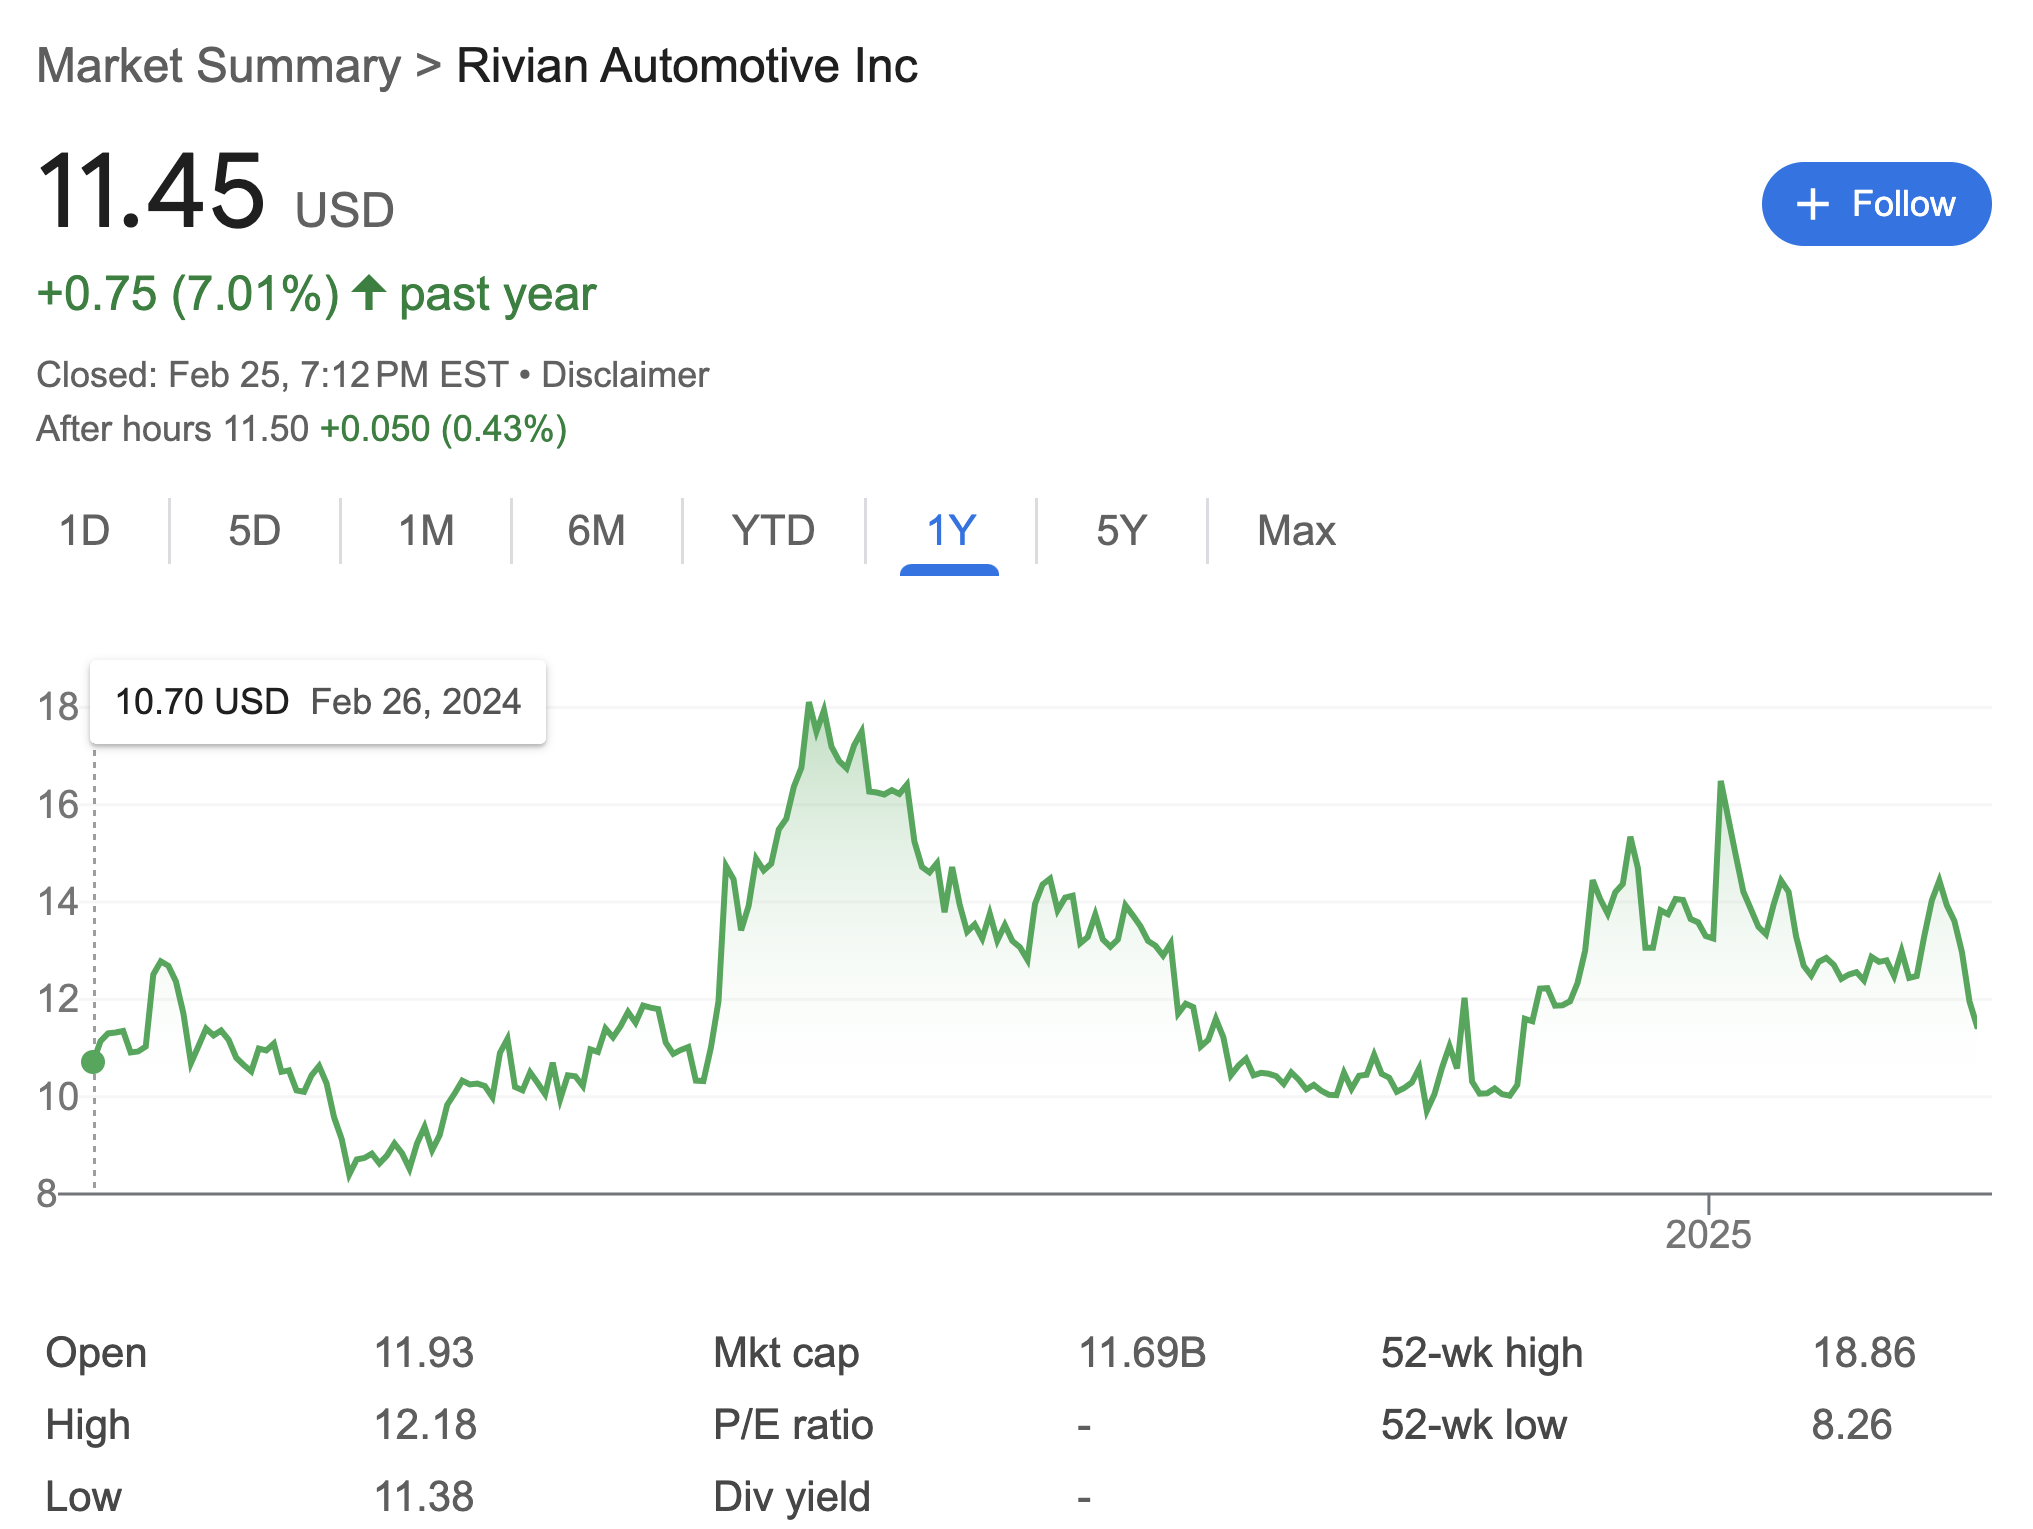
Task: Click the Div yield label
Action: (x=792, y=1497)
